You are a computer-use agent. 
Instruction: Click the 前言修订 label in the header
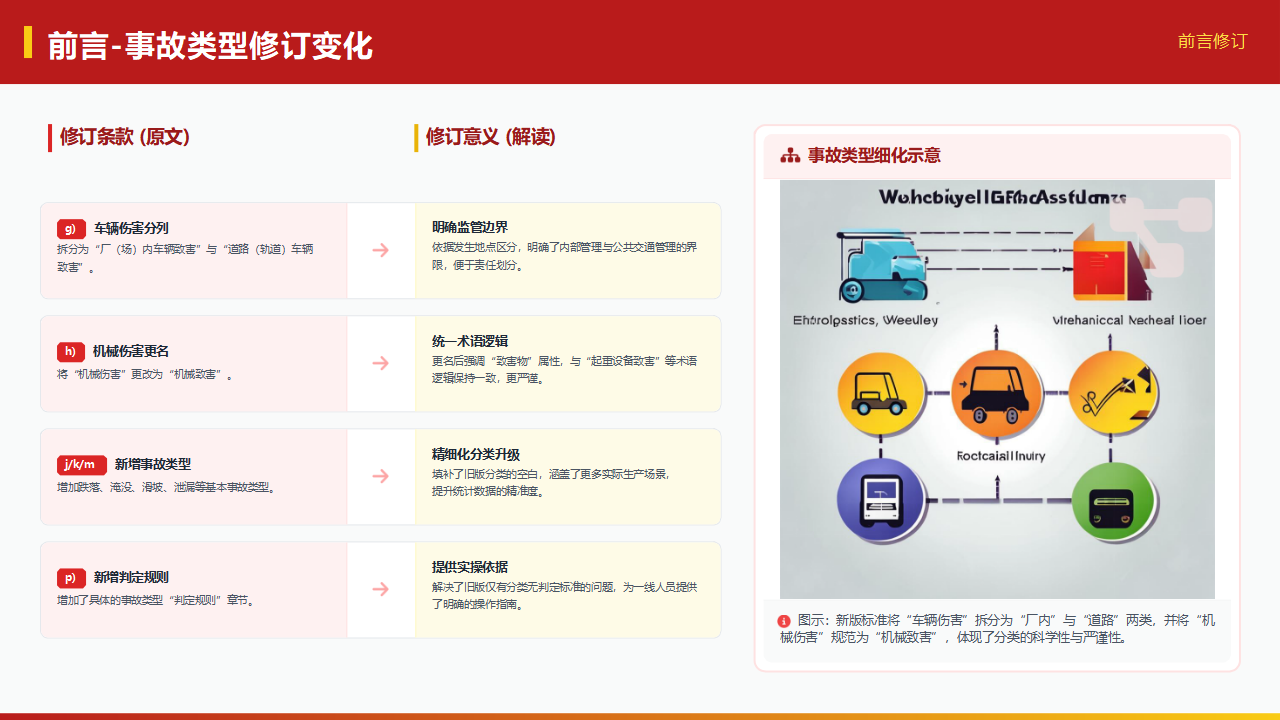[1212, 42]
